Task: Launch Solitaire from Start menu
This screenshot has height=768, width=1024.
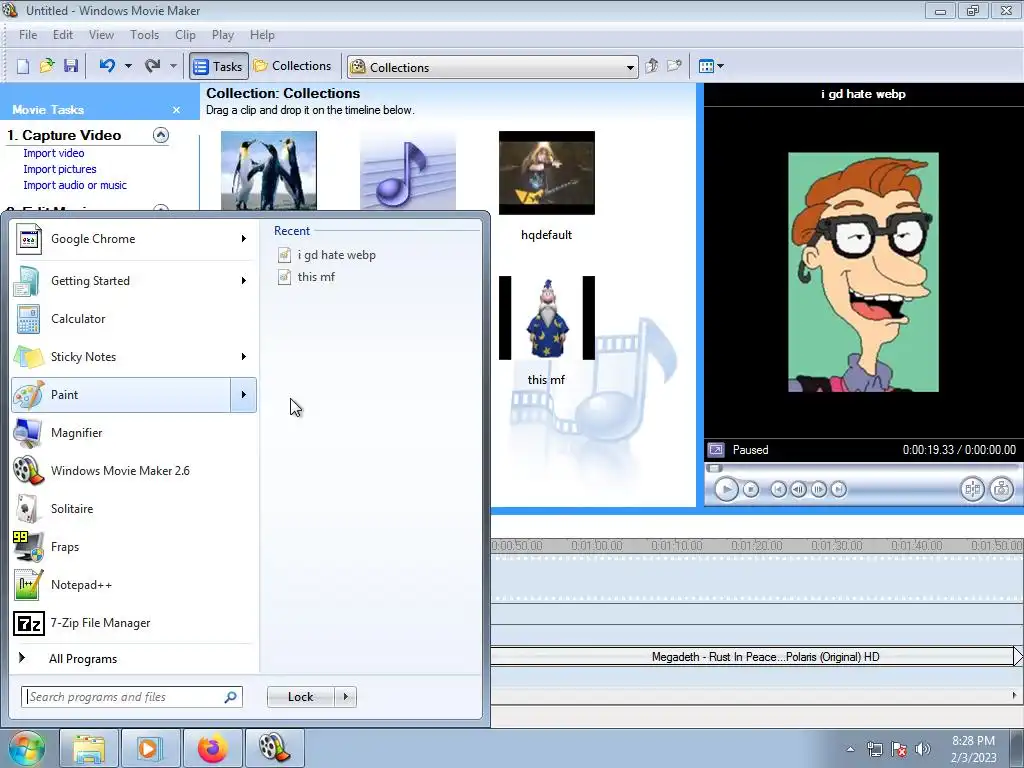Action: pos(134,509)
